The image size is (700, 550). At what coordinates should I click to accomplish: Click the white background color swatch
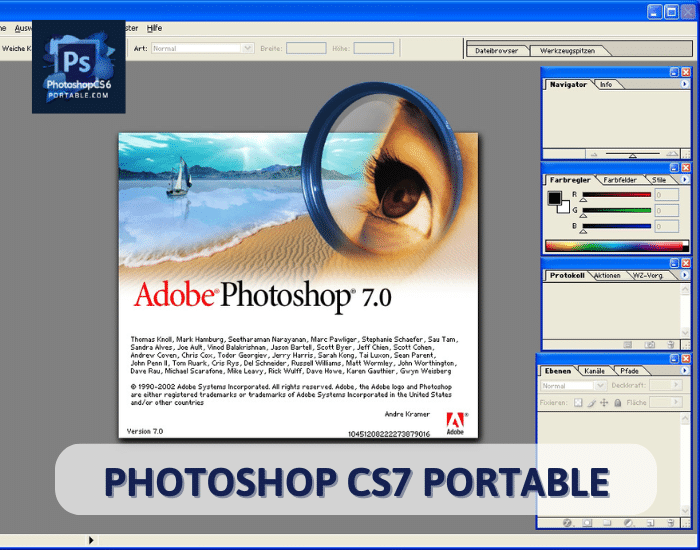564,208
